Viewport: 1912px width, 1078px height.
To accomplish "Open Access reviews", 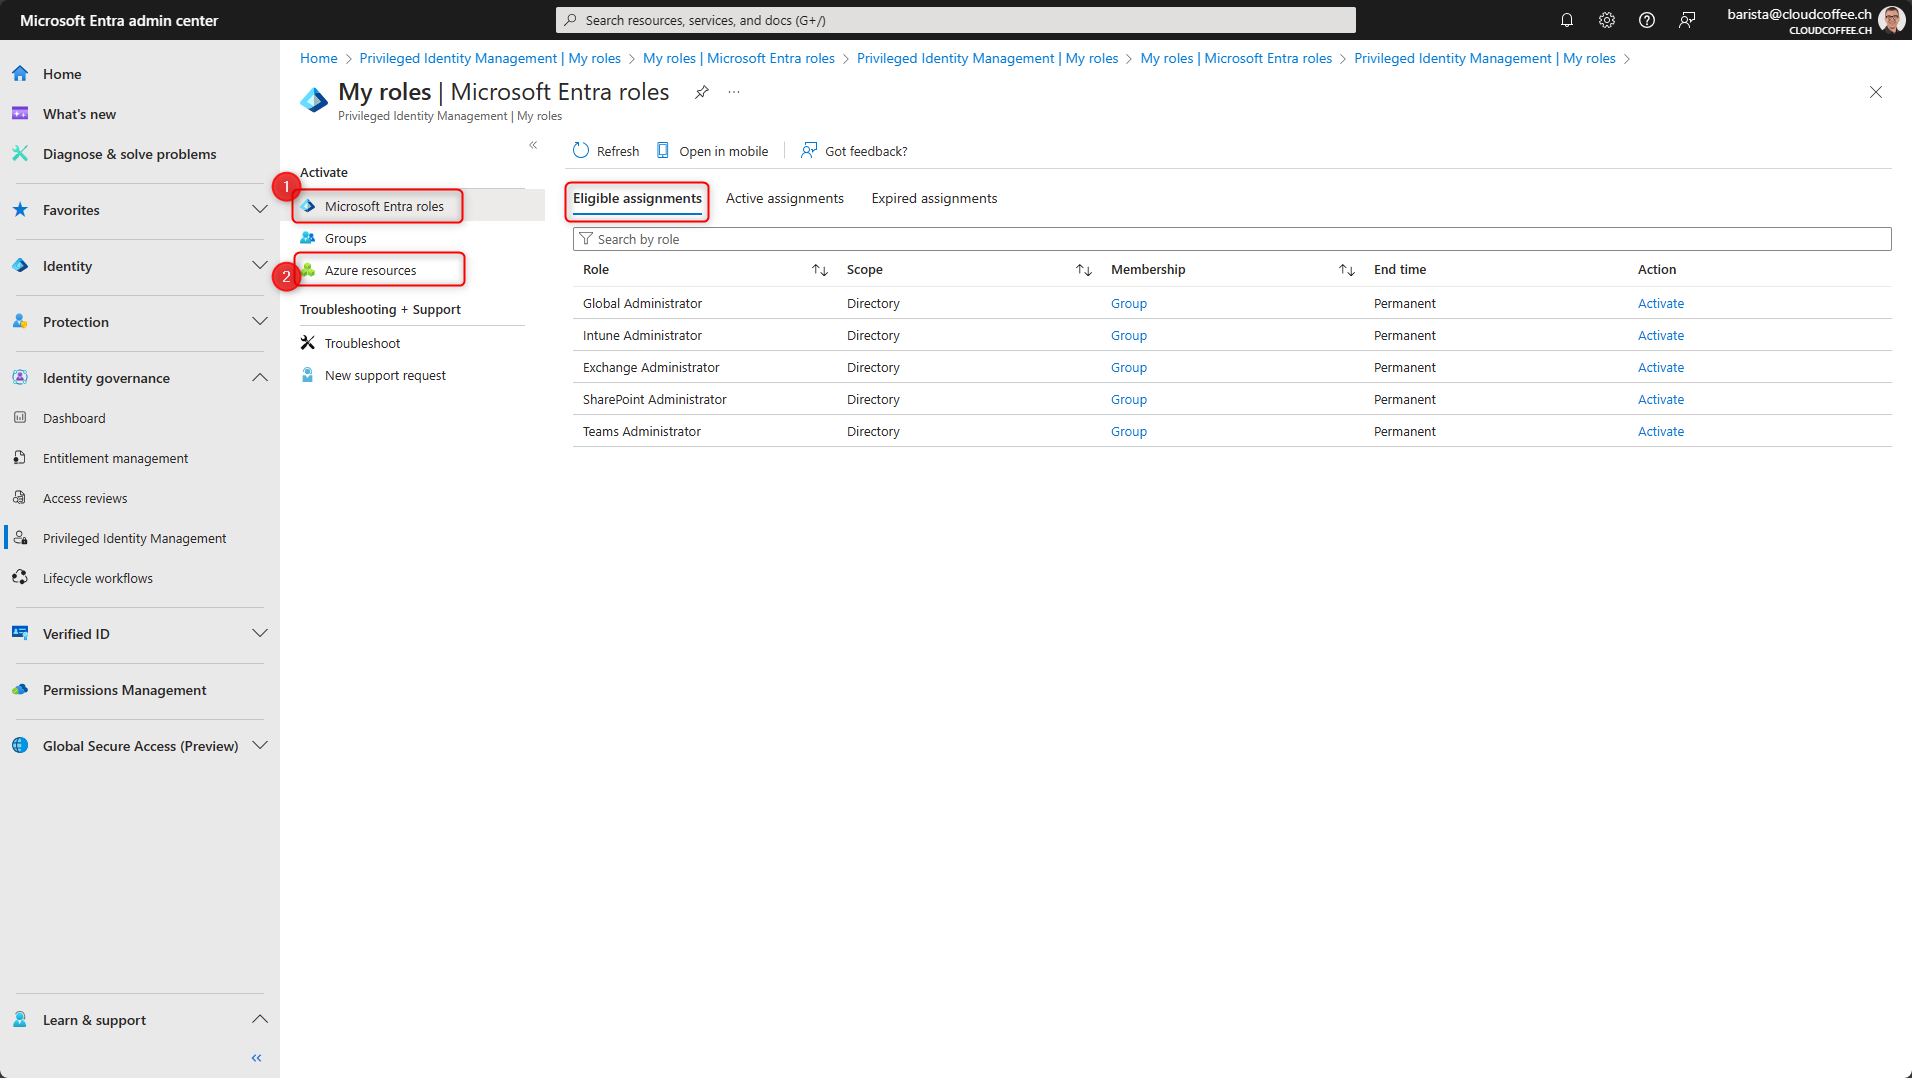I will pyautogui.click(x=85, y=498).
